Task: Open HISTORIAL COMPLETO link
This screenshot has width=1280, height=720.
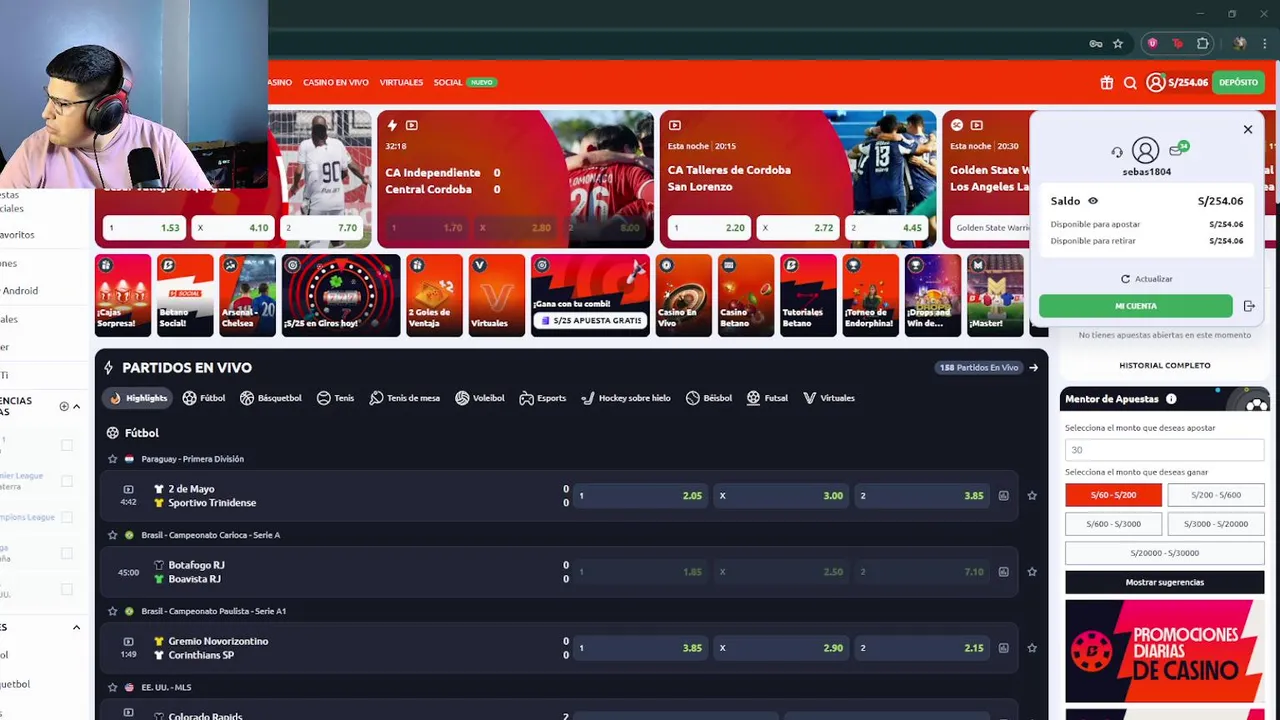Action: [x=1165, y=365]
